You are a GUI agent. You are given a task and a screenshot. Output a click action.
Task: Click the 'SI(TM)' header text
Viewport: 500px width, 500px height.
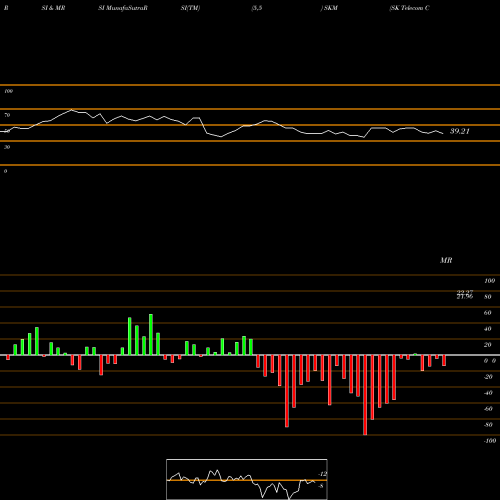pos(190,8)
